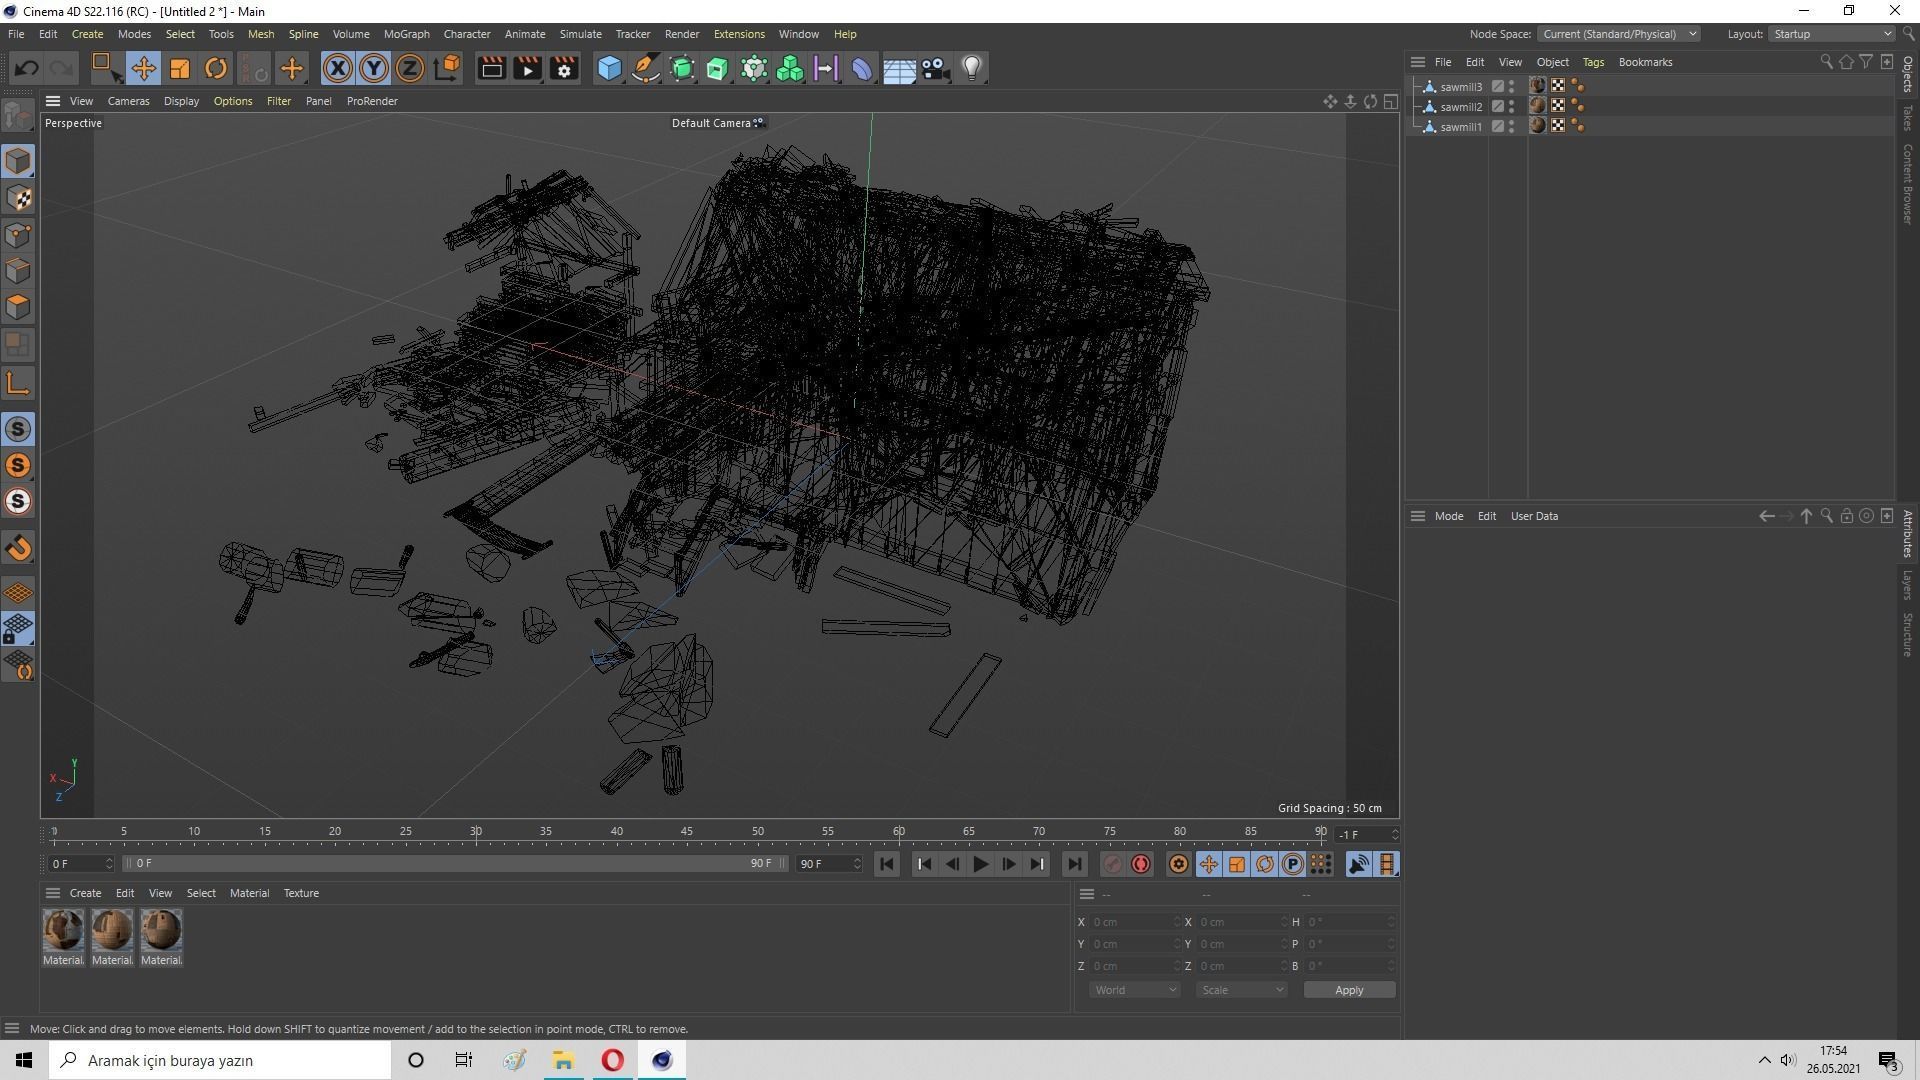This screenshot has width=1920, height=1080.
Task: Activate the Rotate tool
Action: 216,68
